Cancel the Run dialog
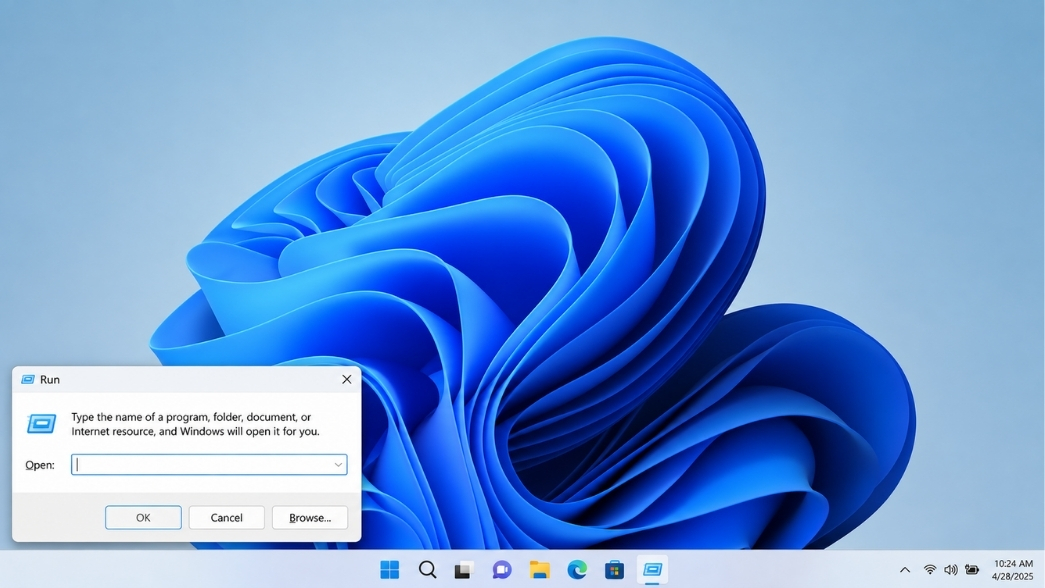Screen dimensions: 1045x588 [x=227, y=517]
